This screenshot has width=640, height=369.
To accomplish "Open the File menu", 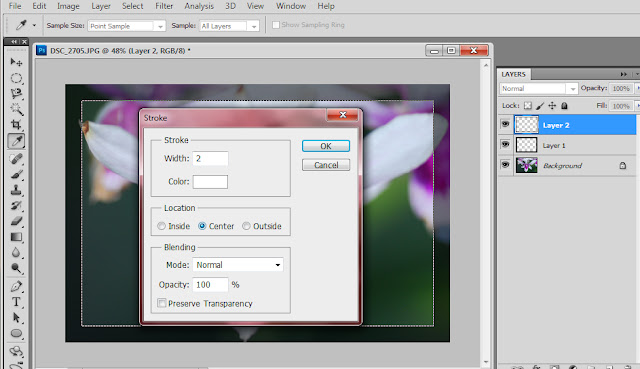I will pos(15,6).
